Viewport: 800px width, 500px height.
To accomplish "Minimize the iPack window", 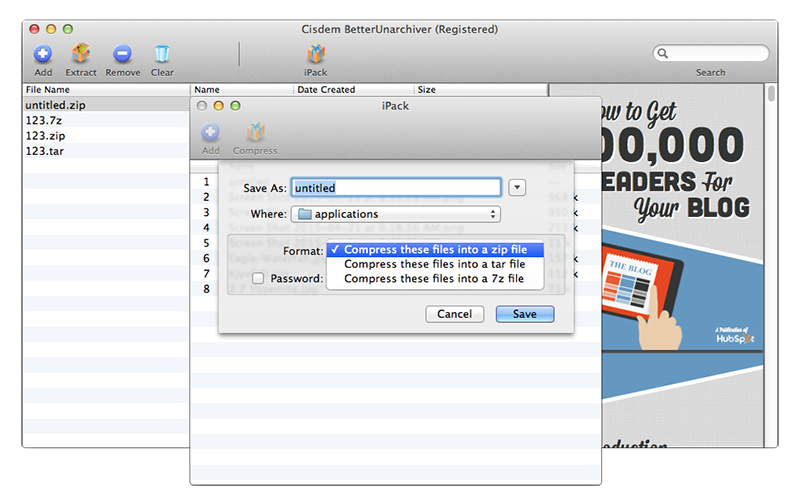I will point(218,106).
